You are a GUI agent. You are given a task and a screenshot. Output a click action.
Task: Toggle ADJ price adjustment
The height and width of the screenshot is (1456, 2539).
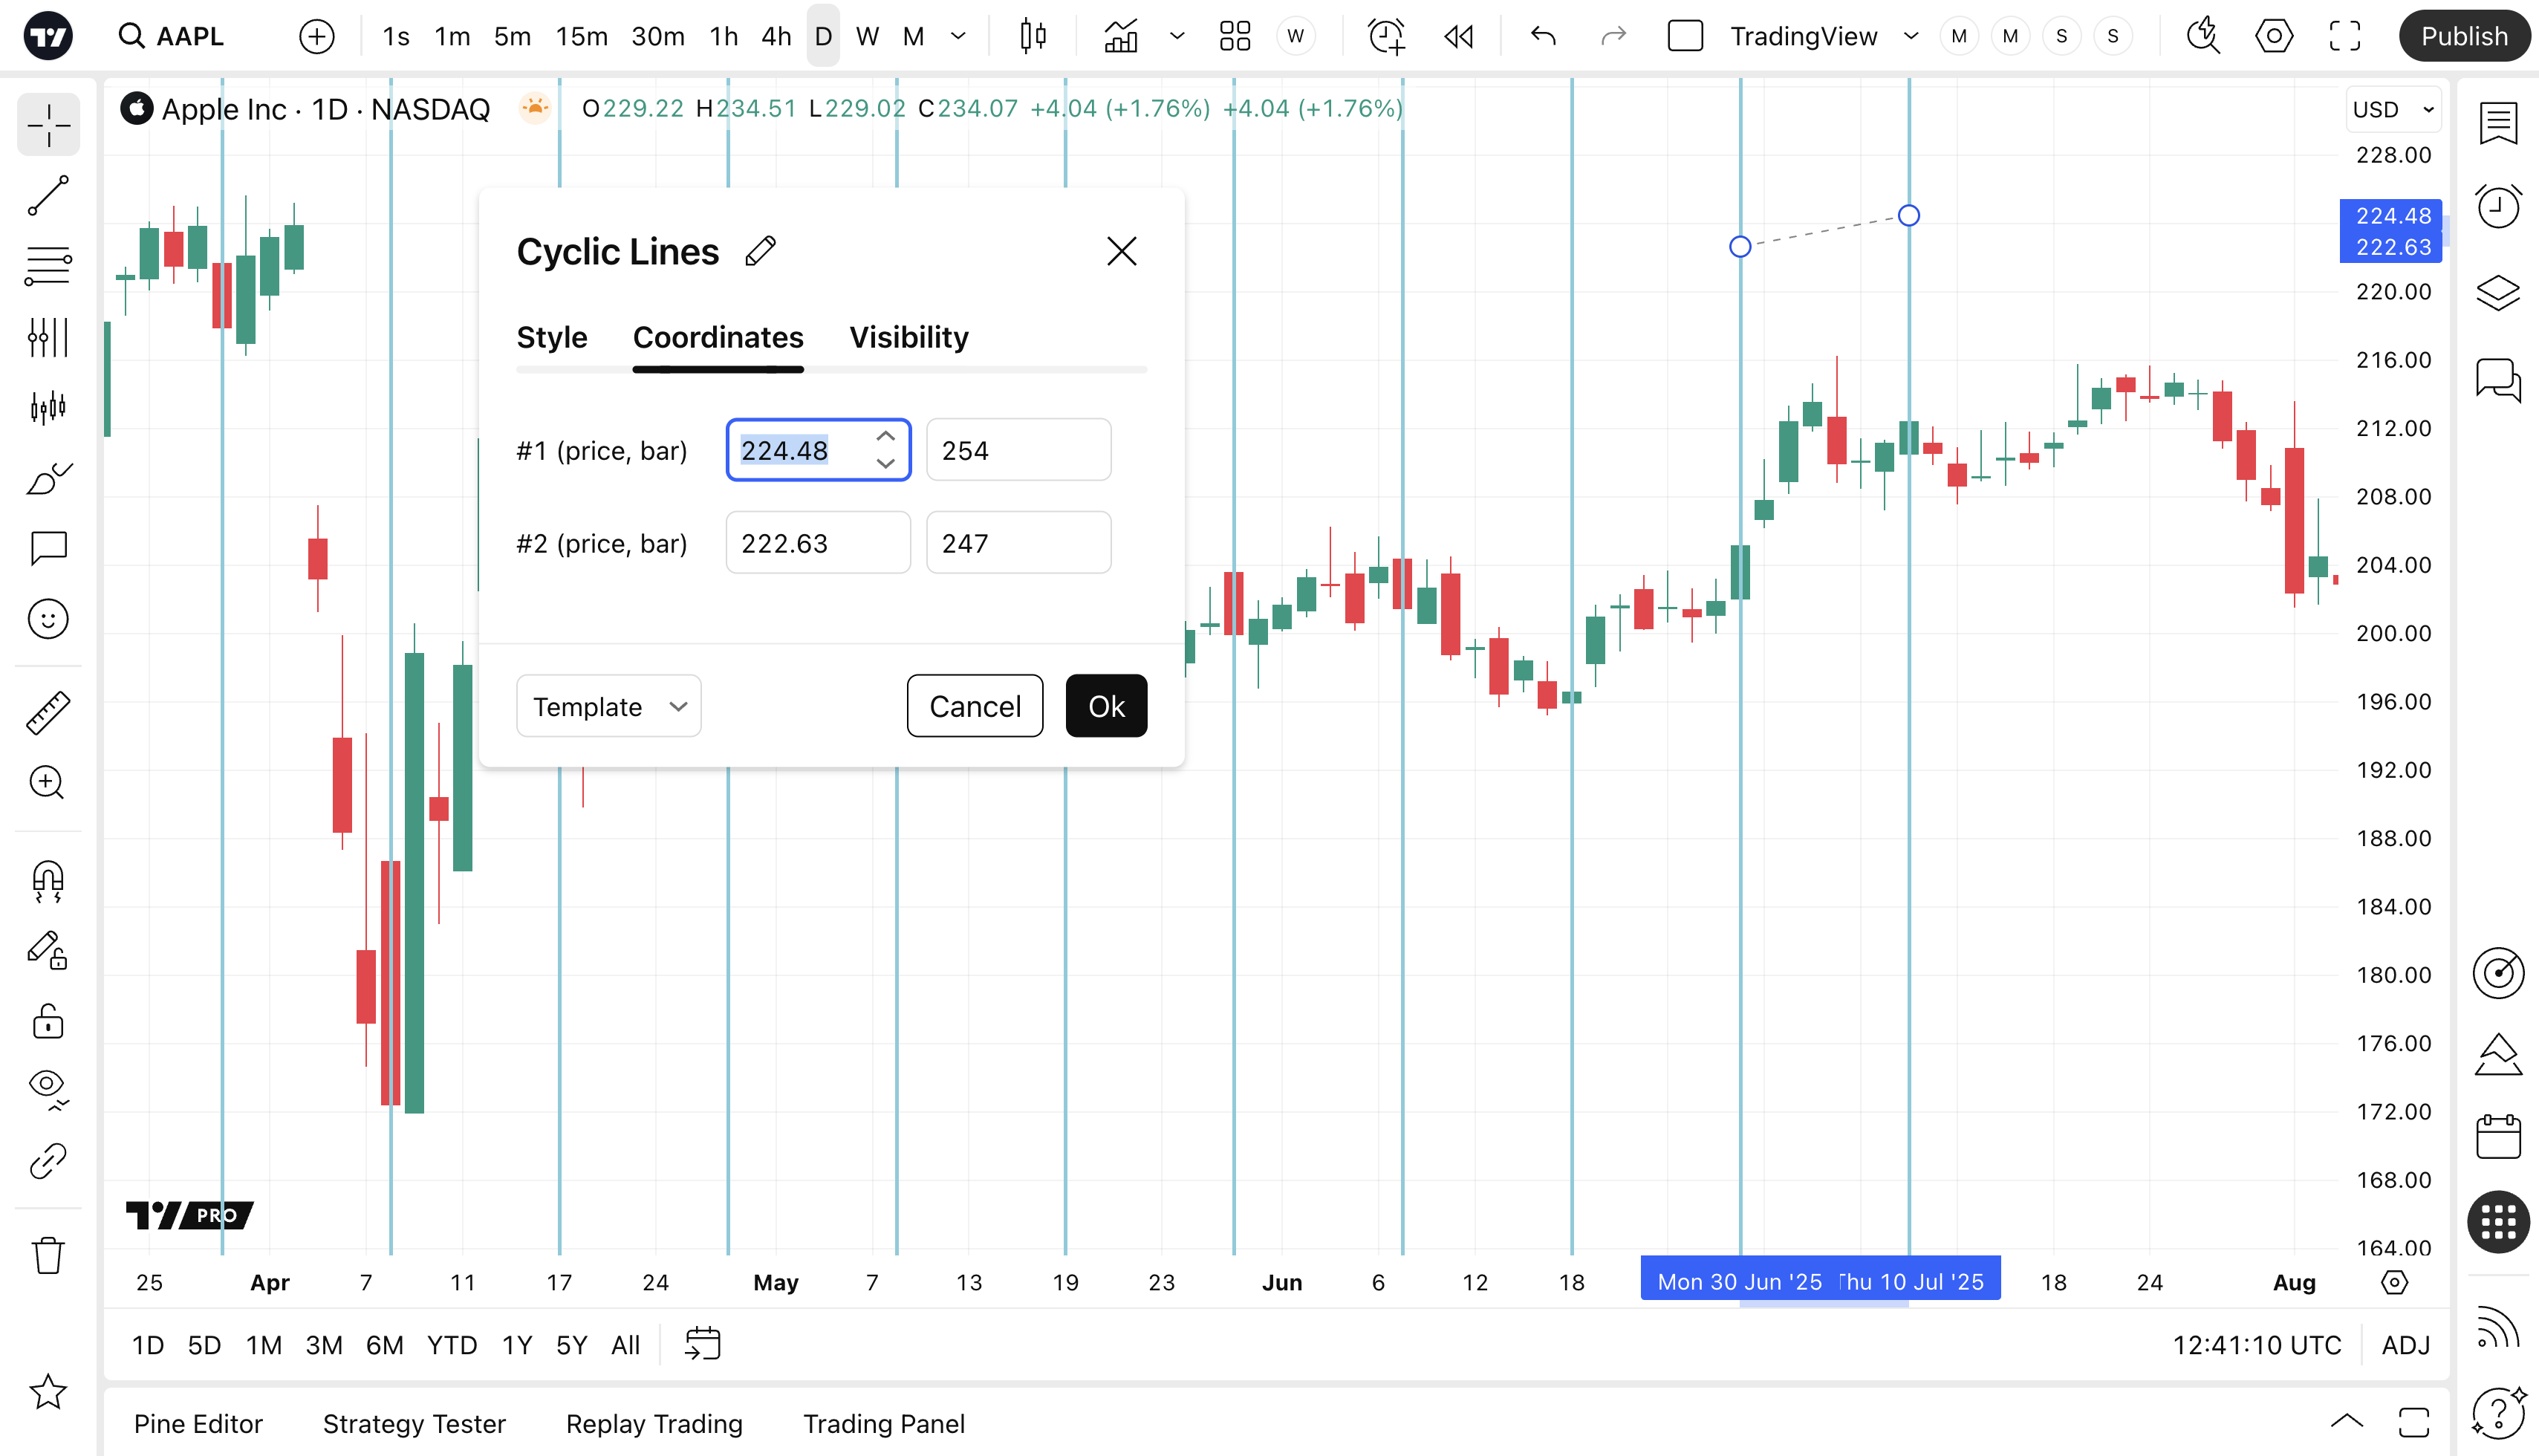click(x=2405, y=1345)
